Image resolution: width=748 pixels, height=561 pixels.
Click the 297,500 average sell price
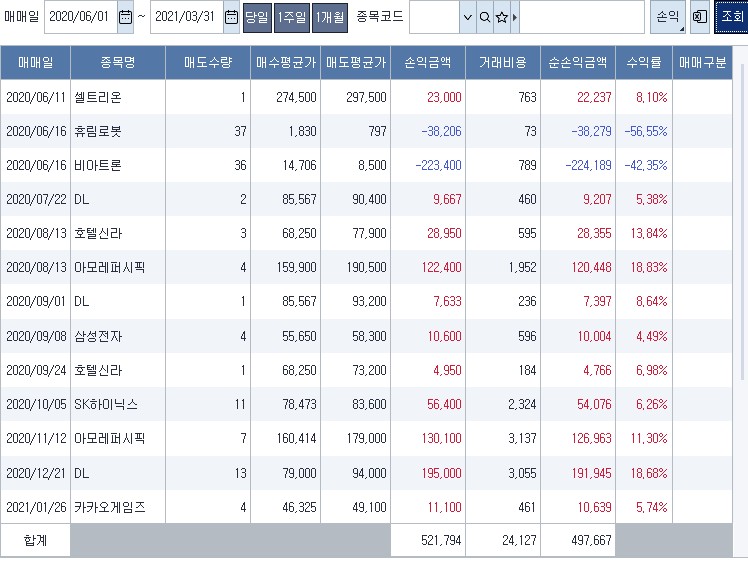point(366,97)
